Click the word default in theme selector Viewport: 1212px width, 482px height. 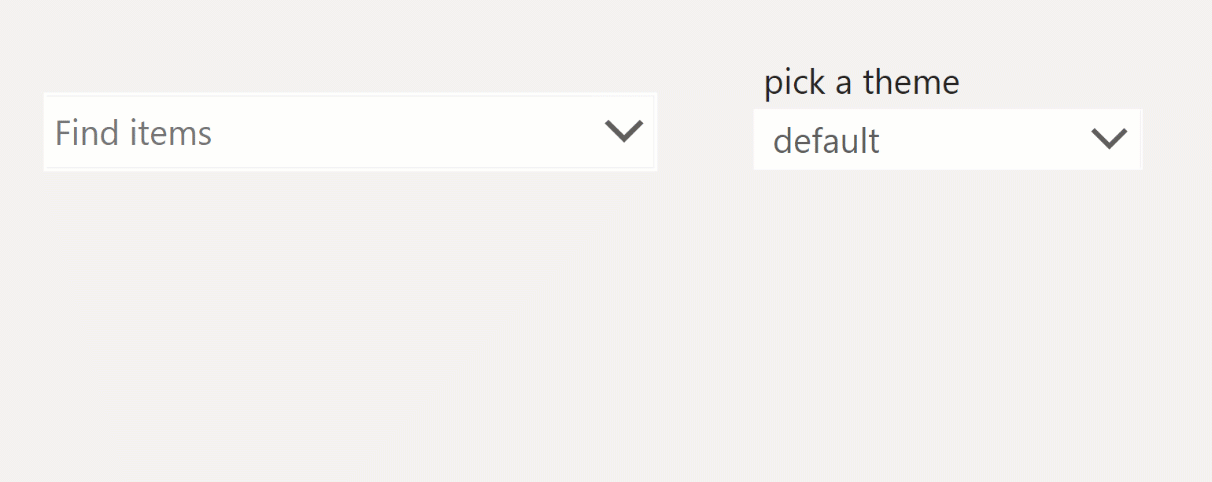(x=826, y=141)
